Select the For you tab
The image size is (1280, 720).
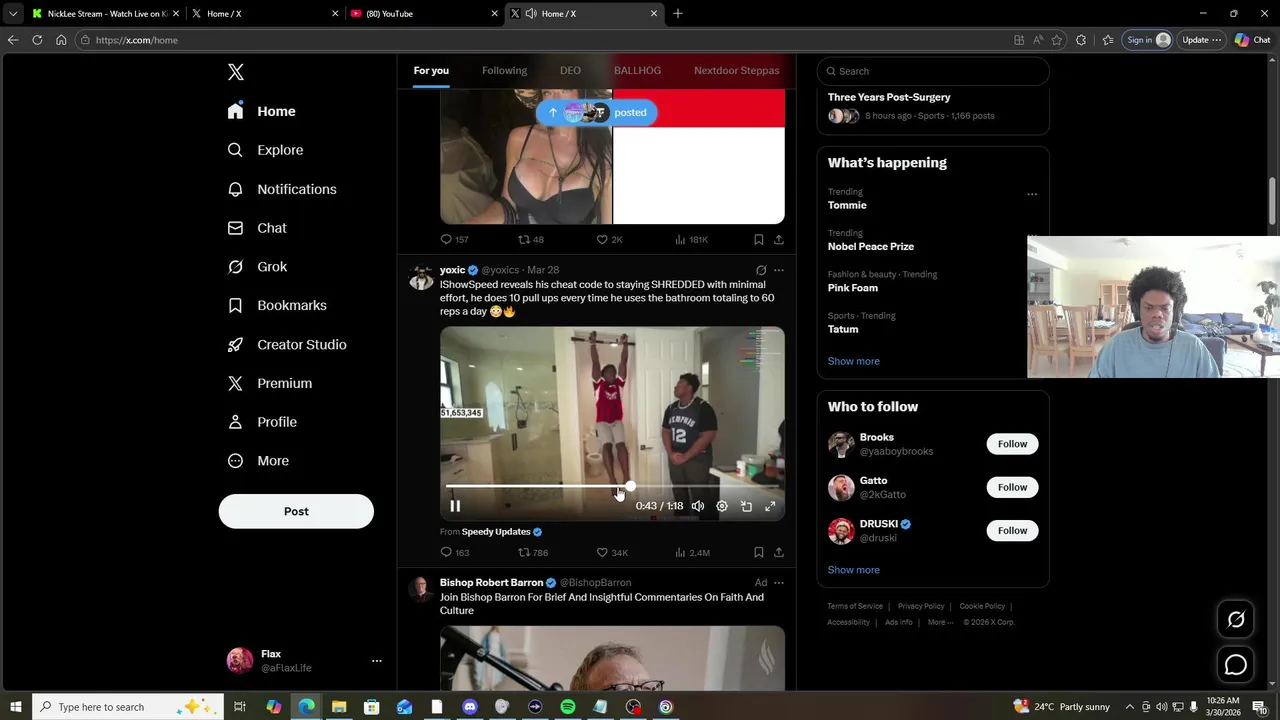431,70
